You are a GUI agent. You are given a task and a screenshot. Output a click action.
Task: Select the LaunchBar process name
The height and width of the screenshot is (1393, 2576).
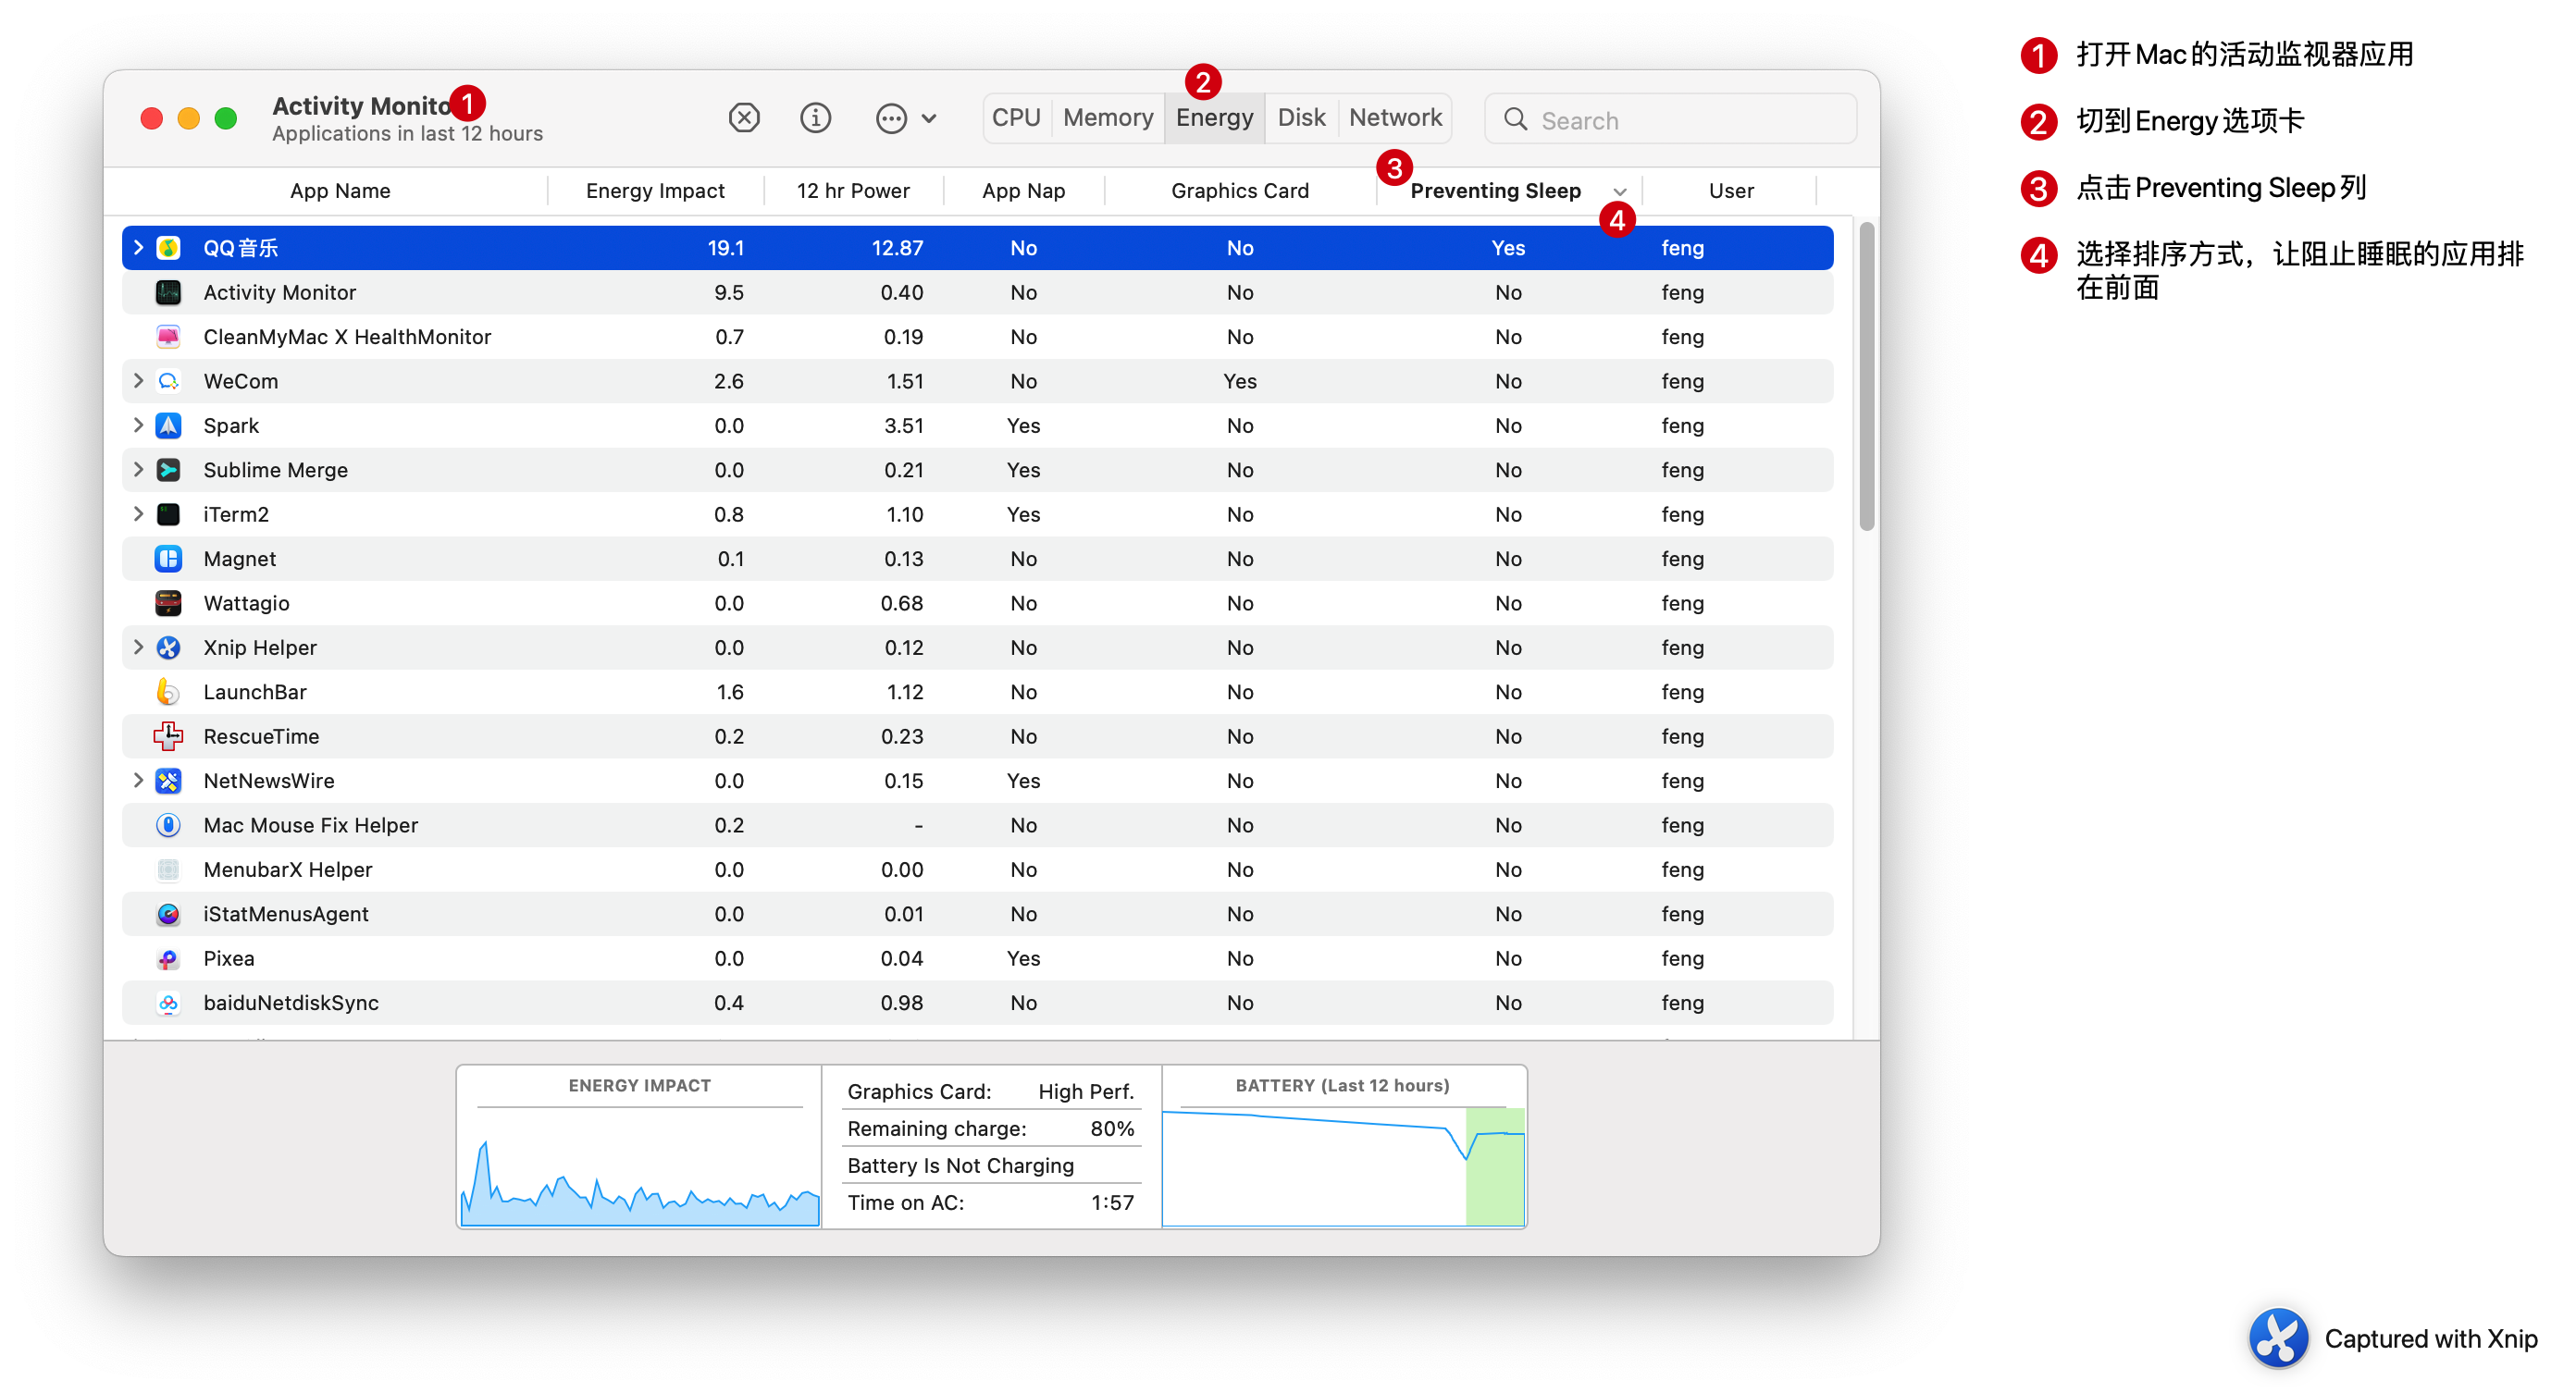click(254, 692)
